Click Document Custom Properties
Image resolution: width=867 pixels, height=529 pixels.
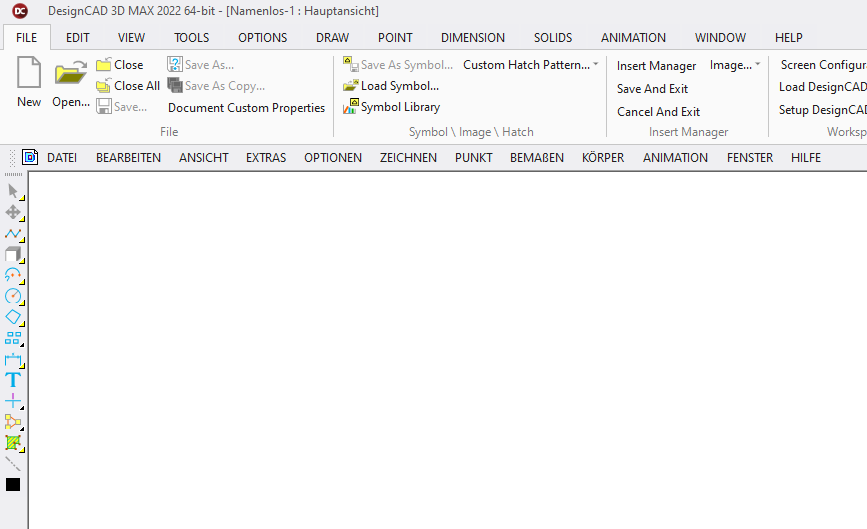click(246, 108)
